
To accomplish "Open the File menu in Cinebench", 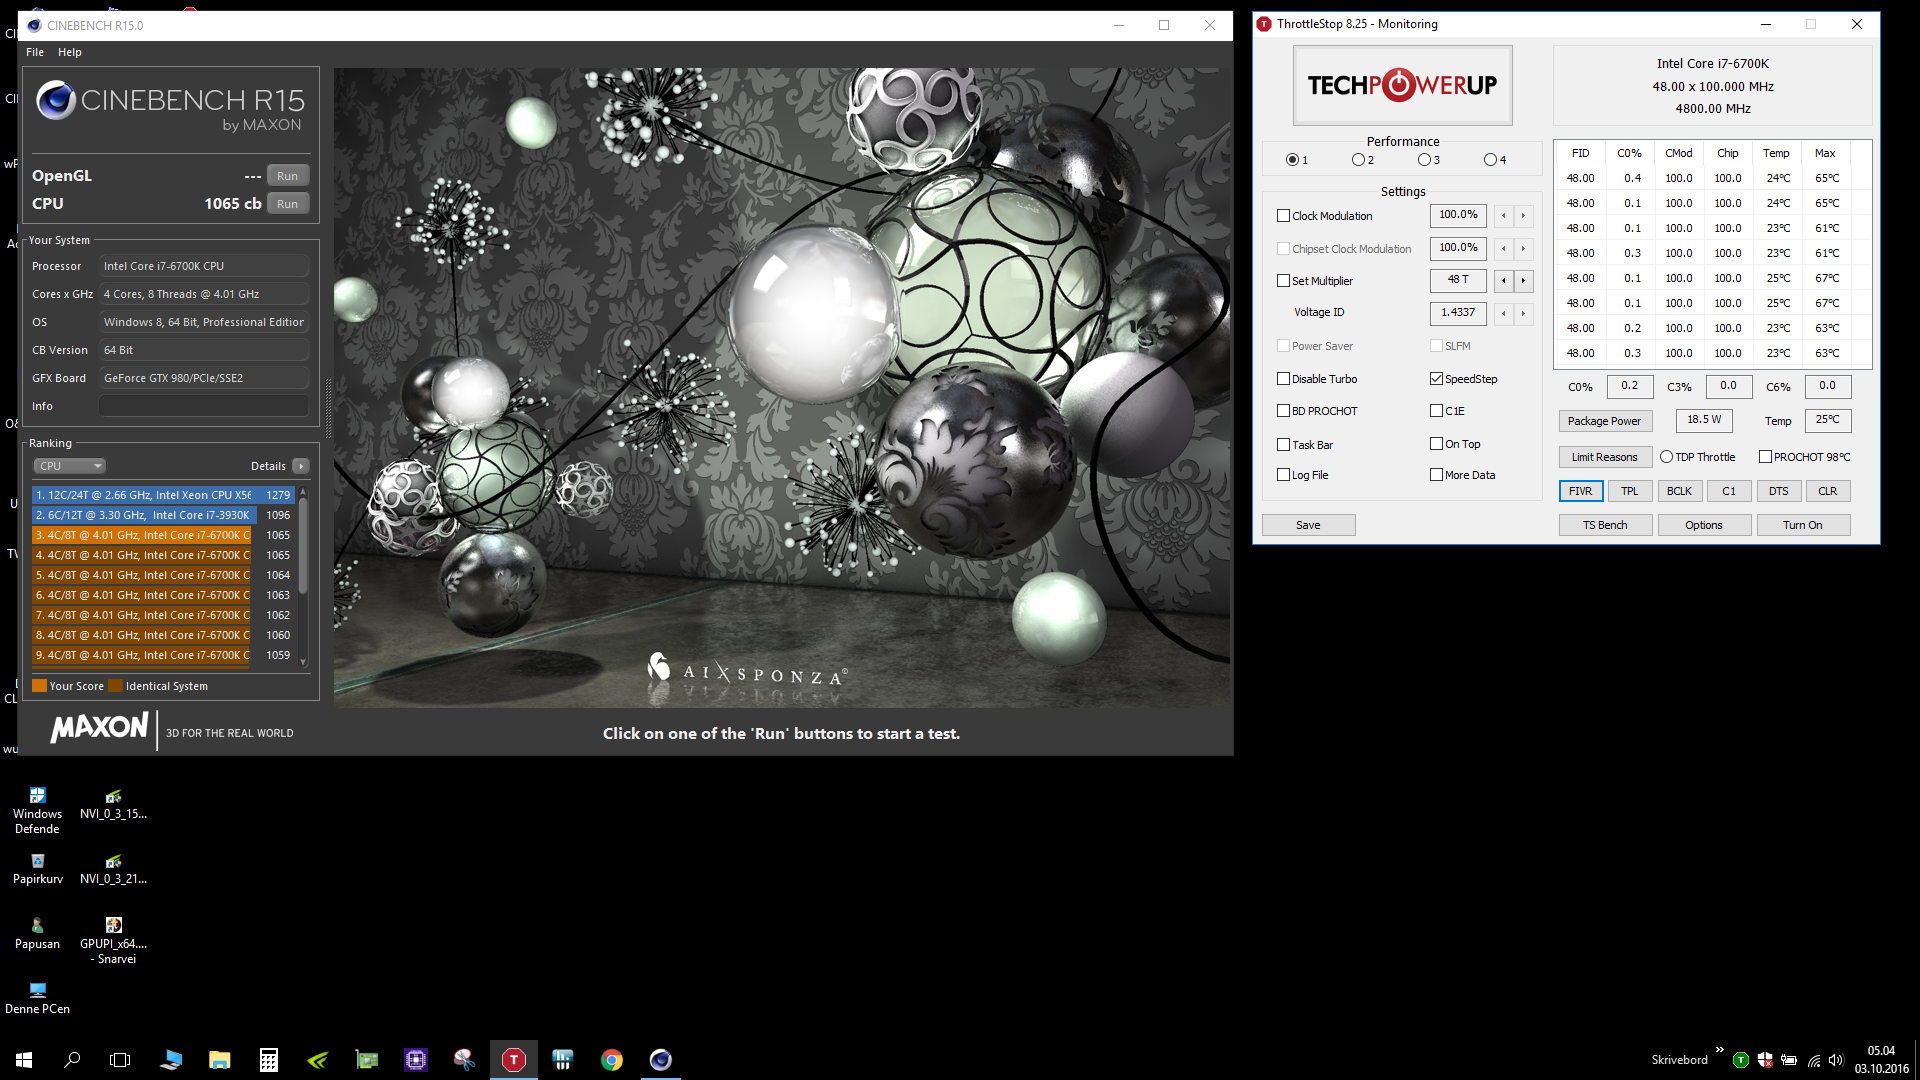I will point(35,52).
